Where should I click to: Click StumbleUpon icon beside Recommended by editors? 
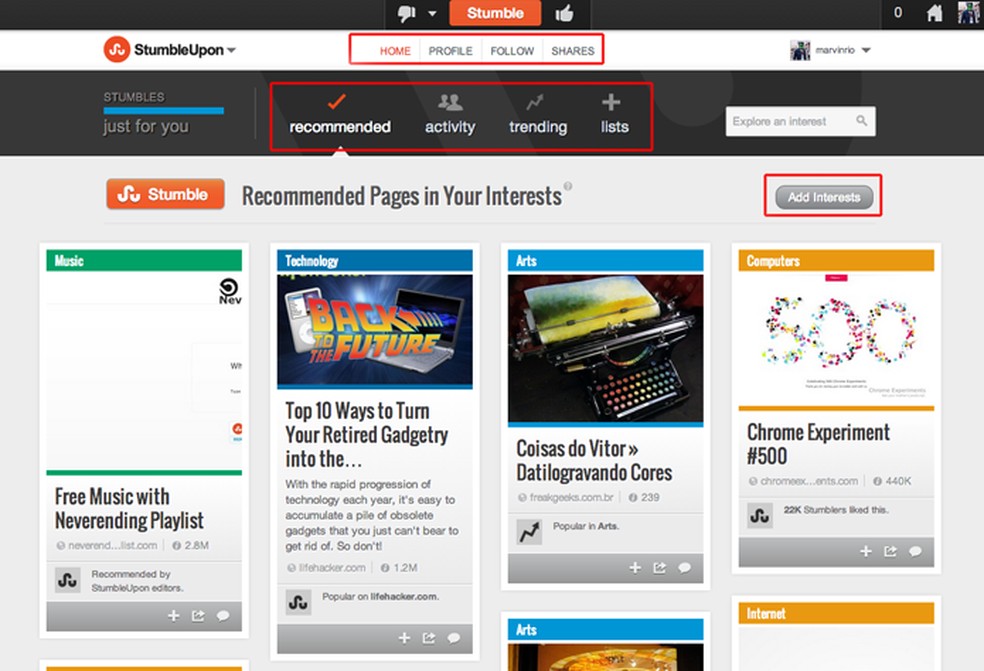(67, 581)
